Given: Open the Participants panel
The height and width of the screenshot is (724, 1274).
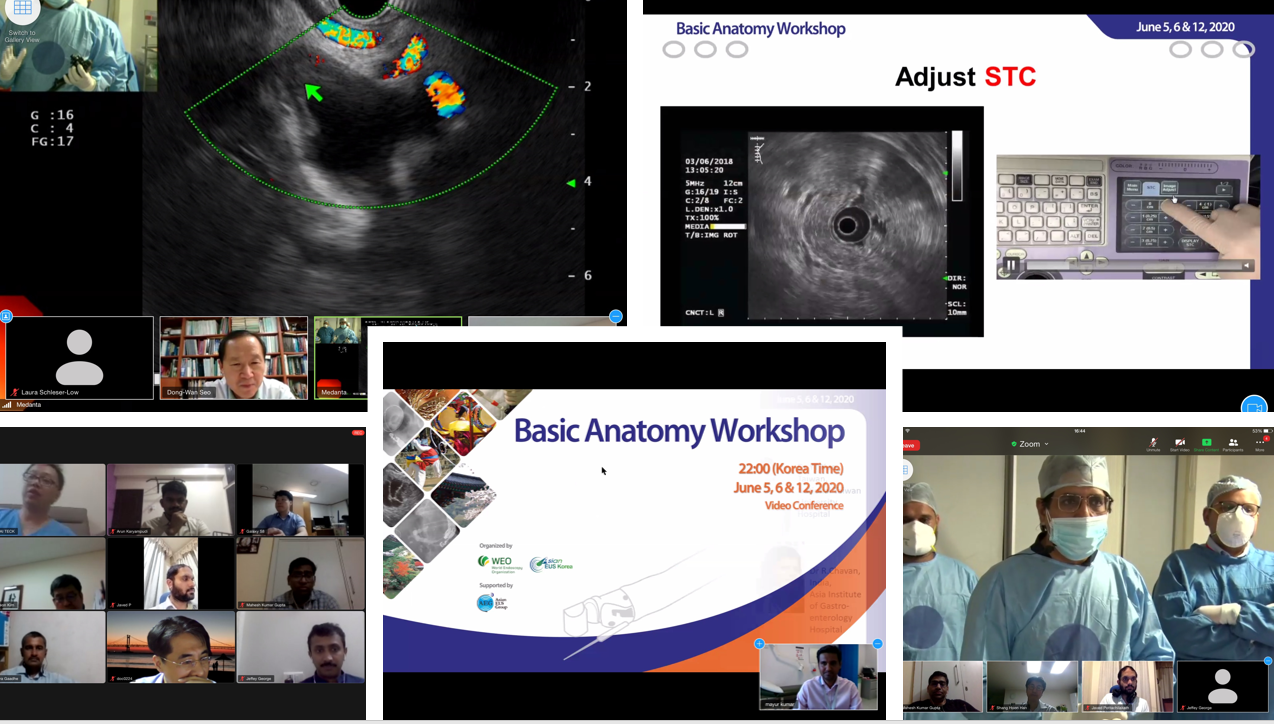Looking at the screenshot, I should click(1233, 443).
